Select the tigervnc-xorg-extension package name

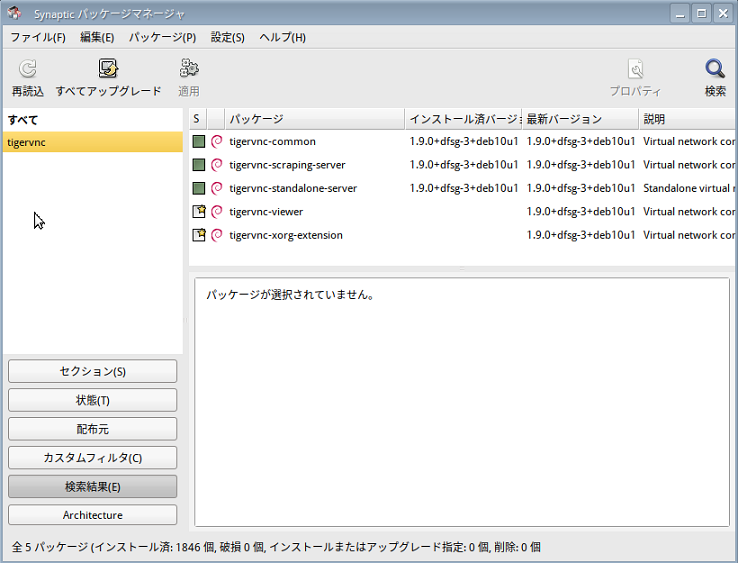286,235
